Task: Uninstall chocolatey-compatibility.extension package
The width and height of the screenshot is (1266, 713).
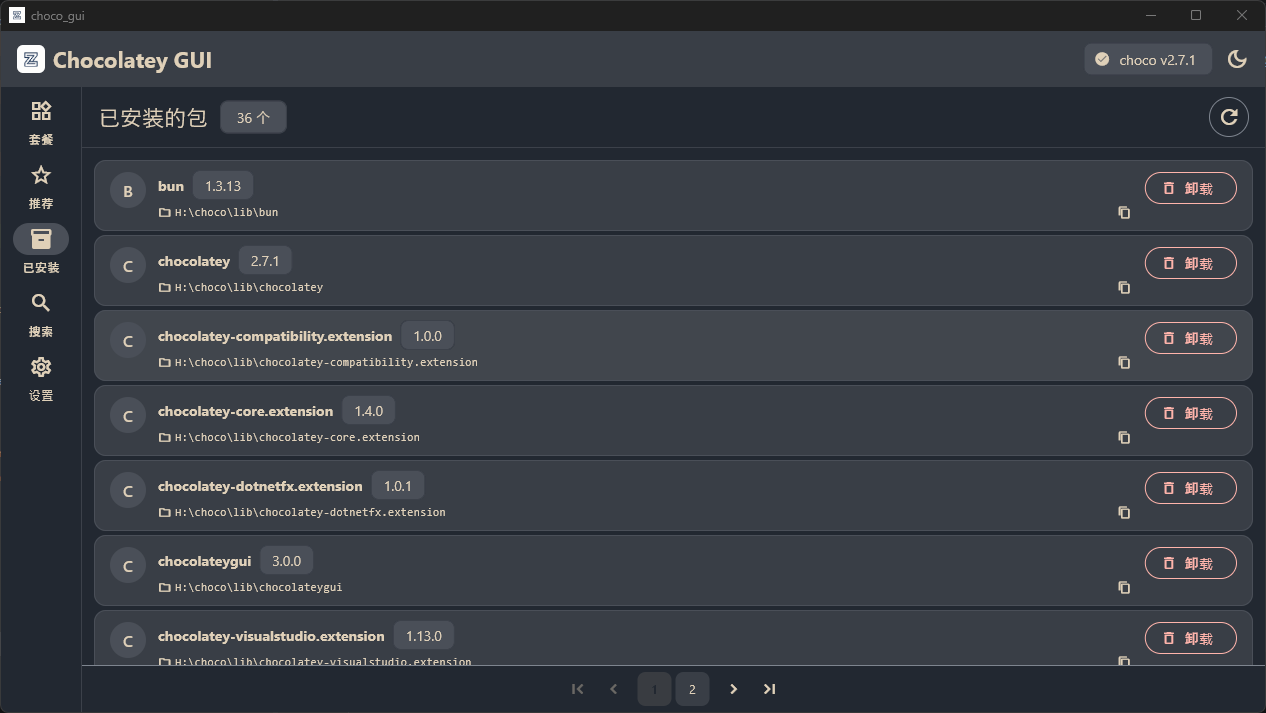Action: [1190, 338]
